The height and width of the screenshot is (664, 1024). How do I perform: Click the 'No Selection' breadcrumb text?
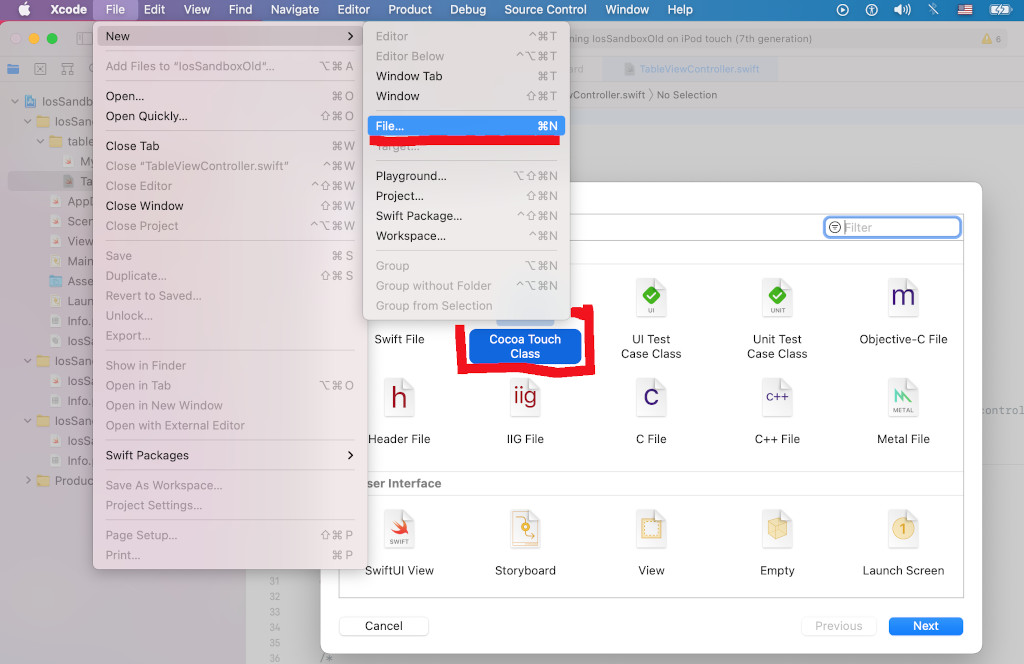coord(686,95)
